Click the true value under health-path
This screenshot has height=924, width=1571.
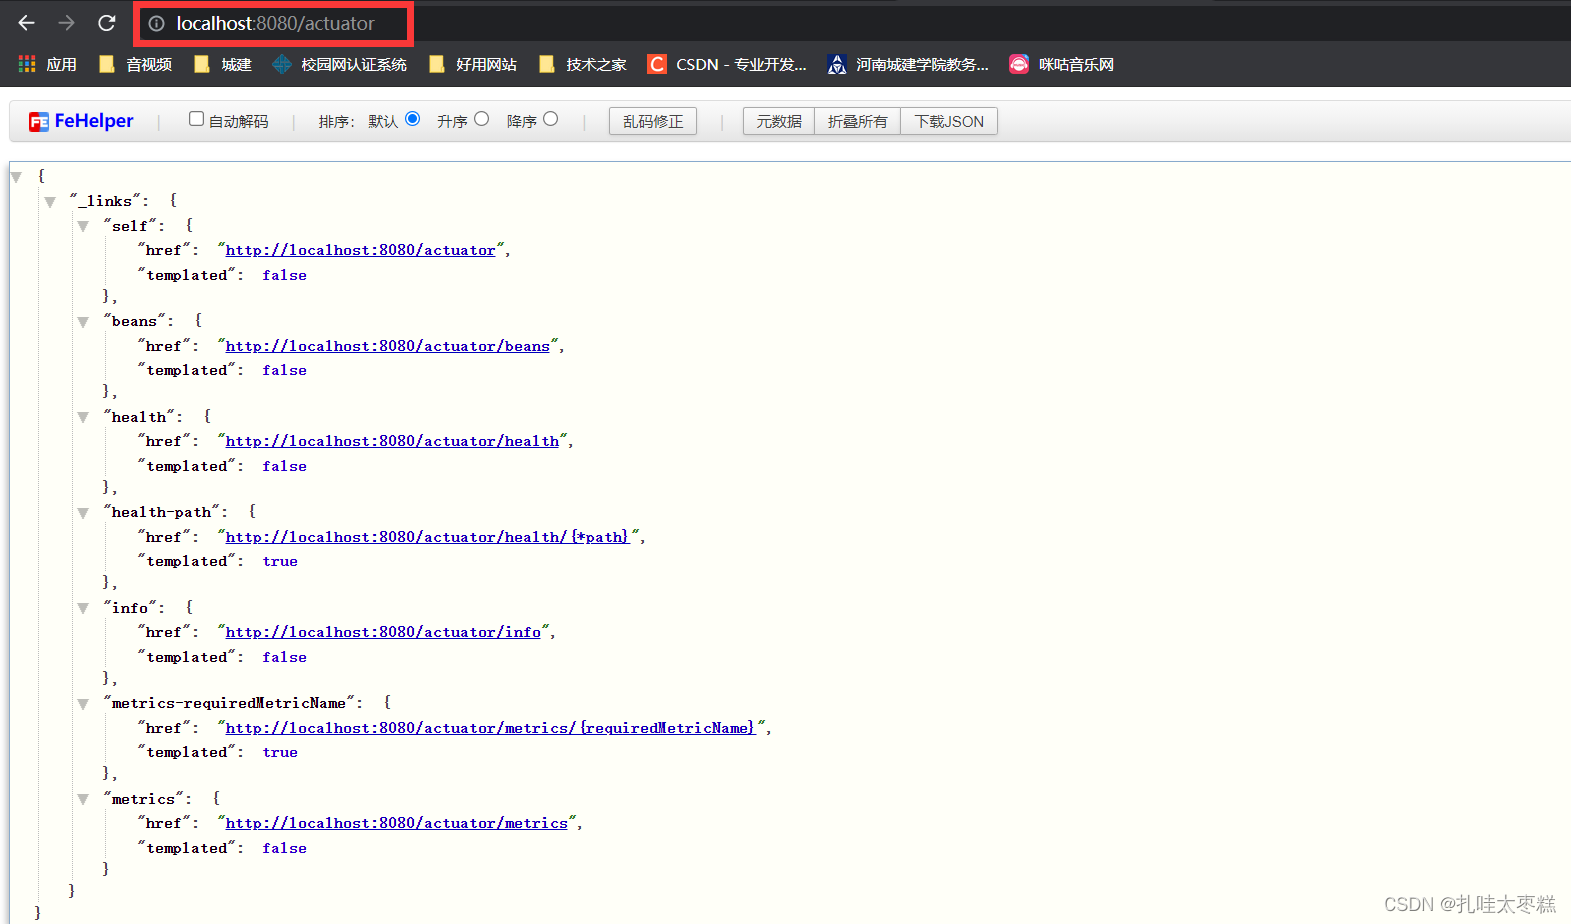click(x=280, y=561)
